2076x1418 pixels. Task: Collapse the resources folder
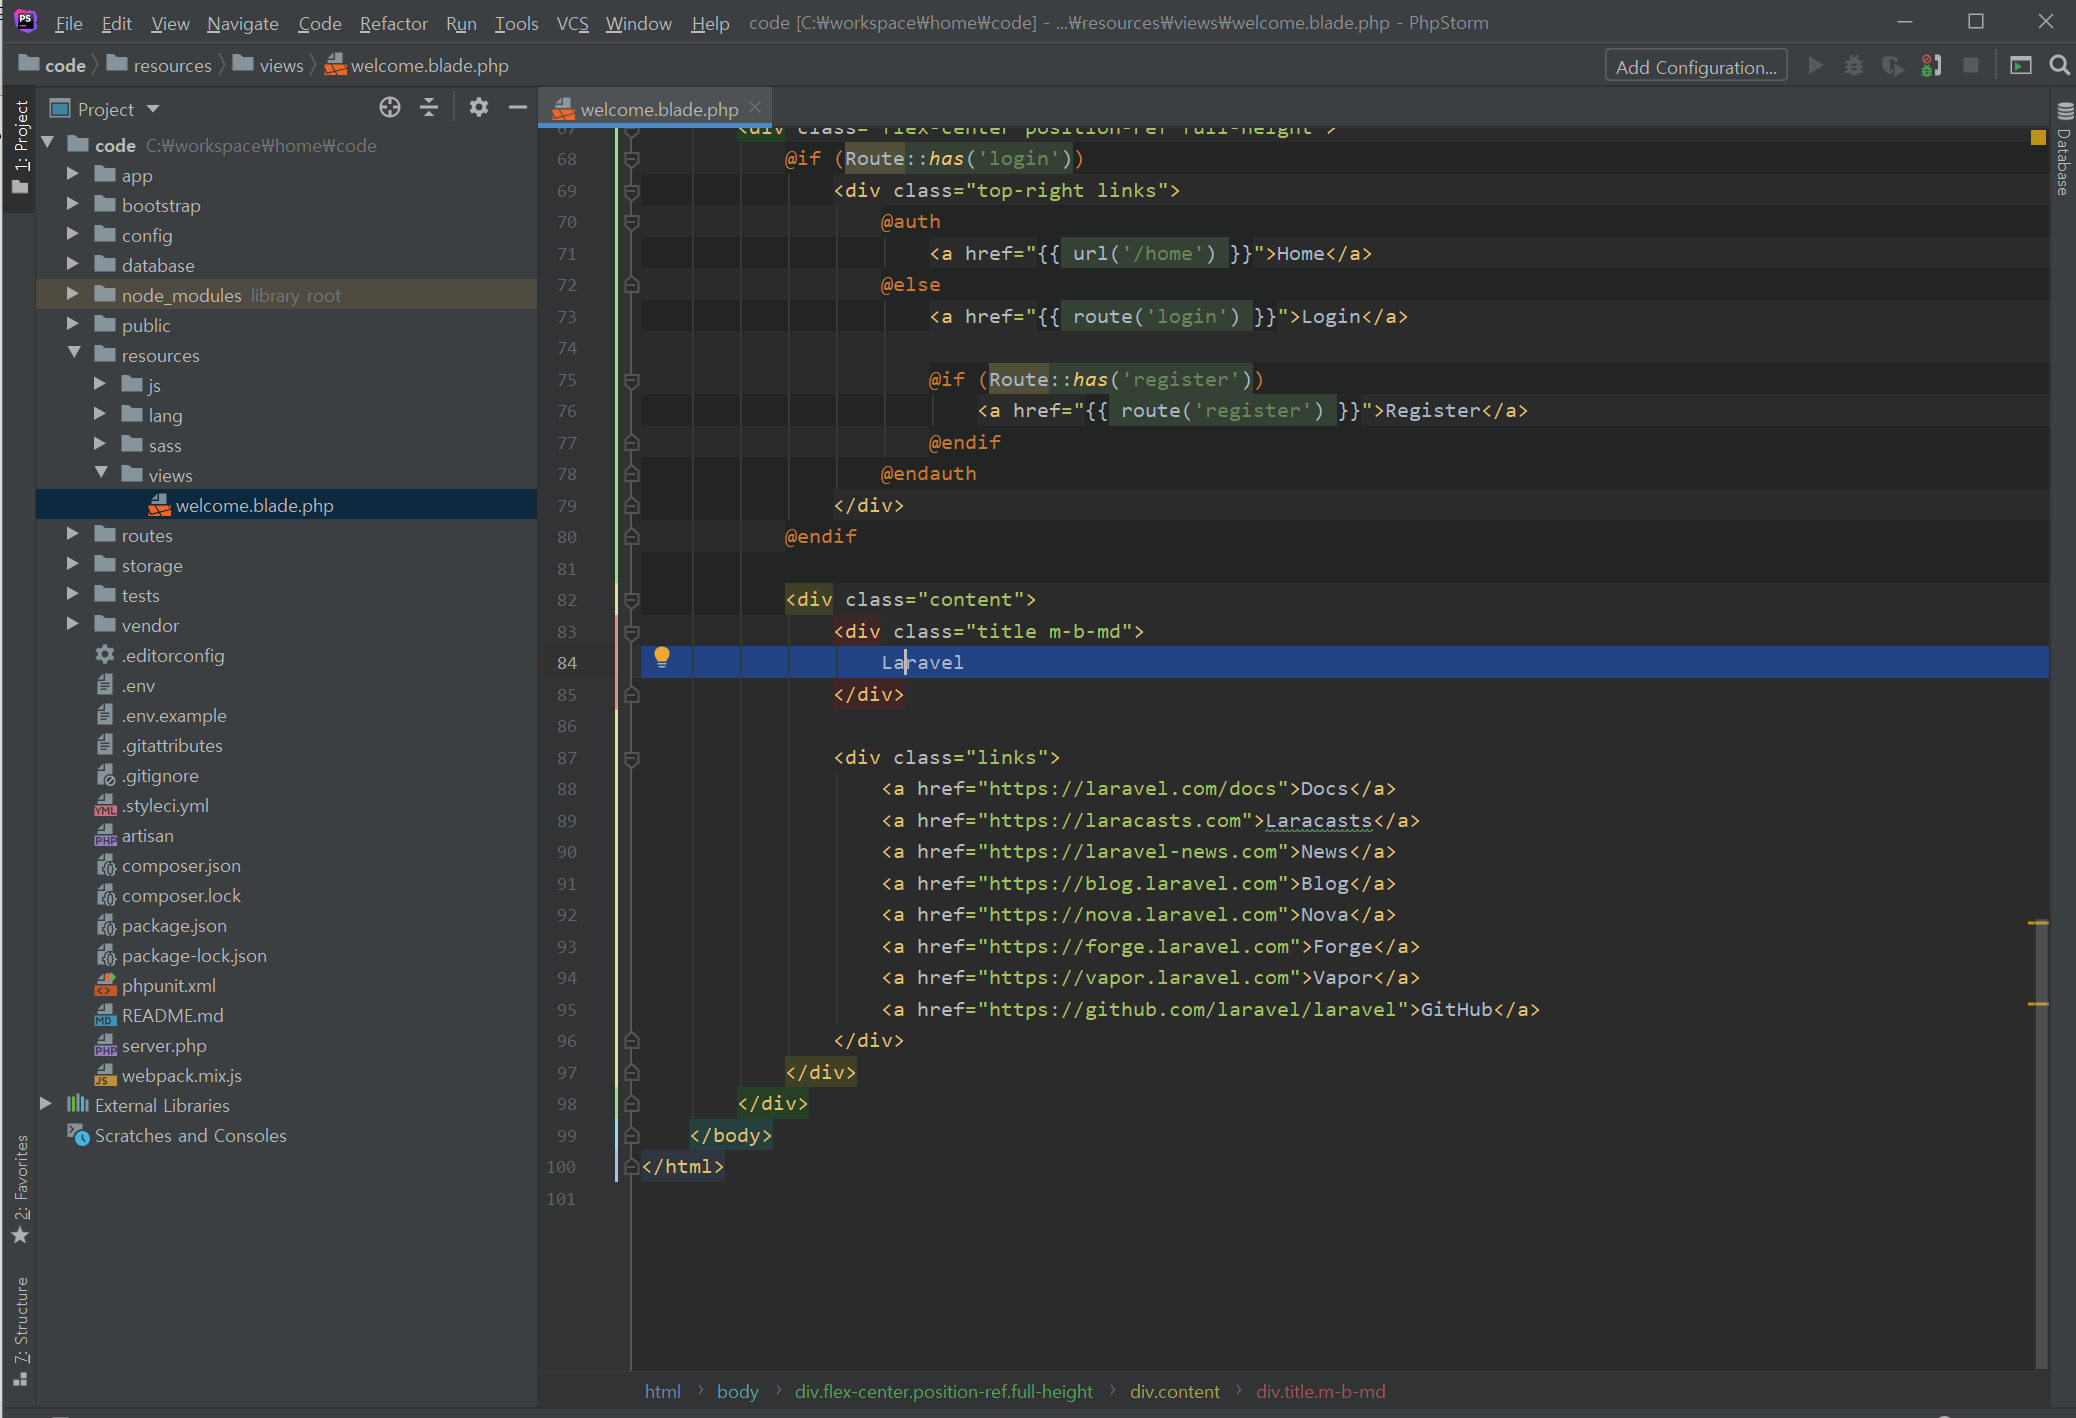pyautogui.click(x=74, y=354)
